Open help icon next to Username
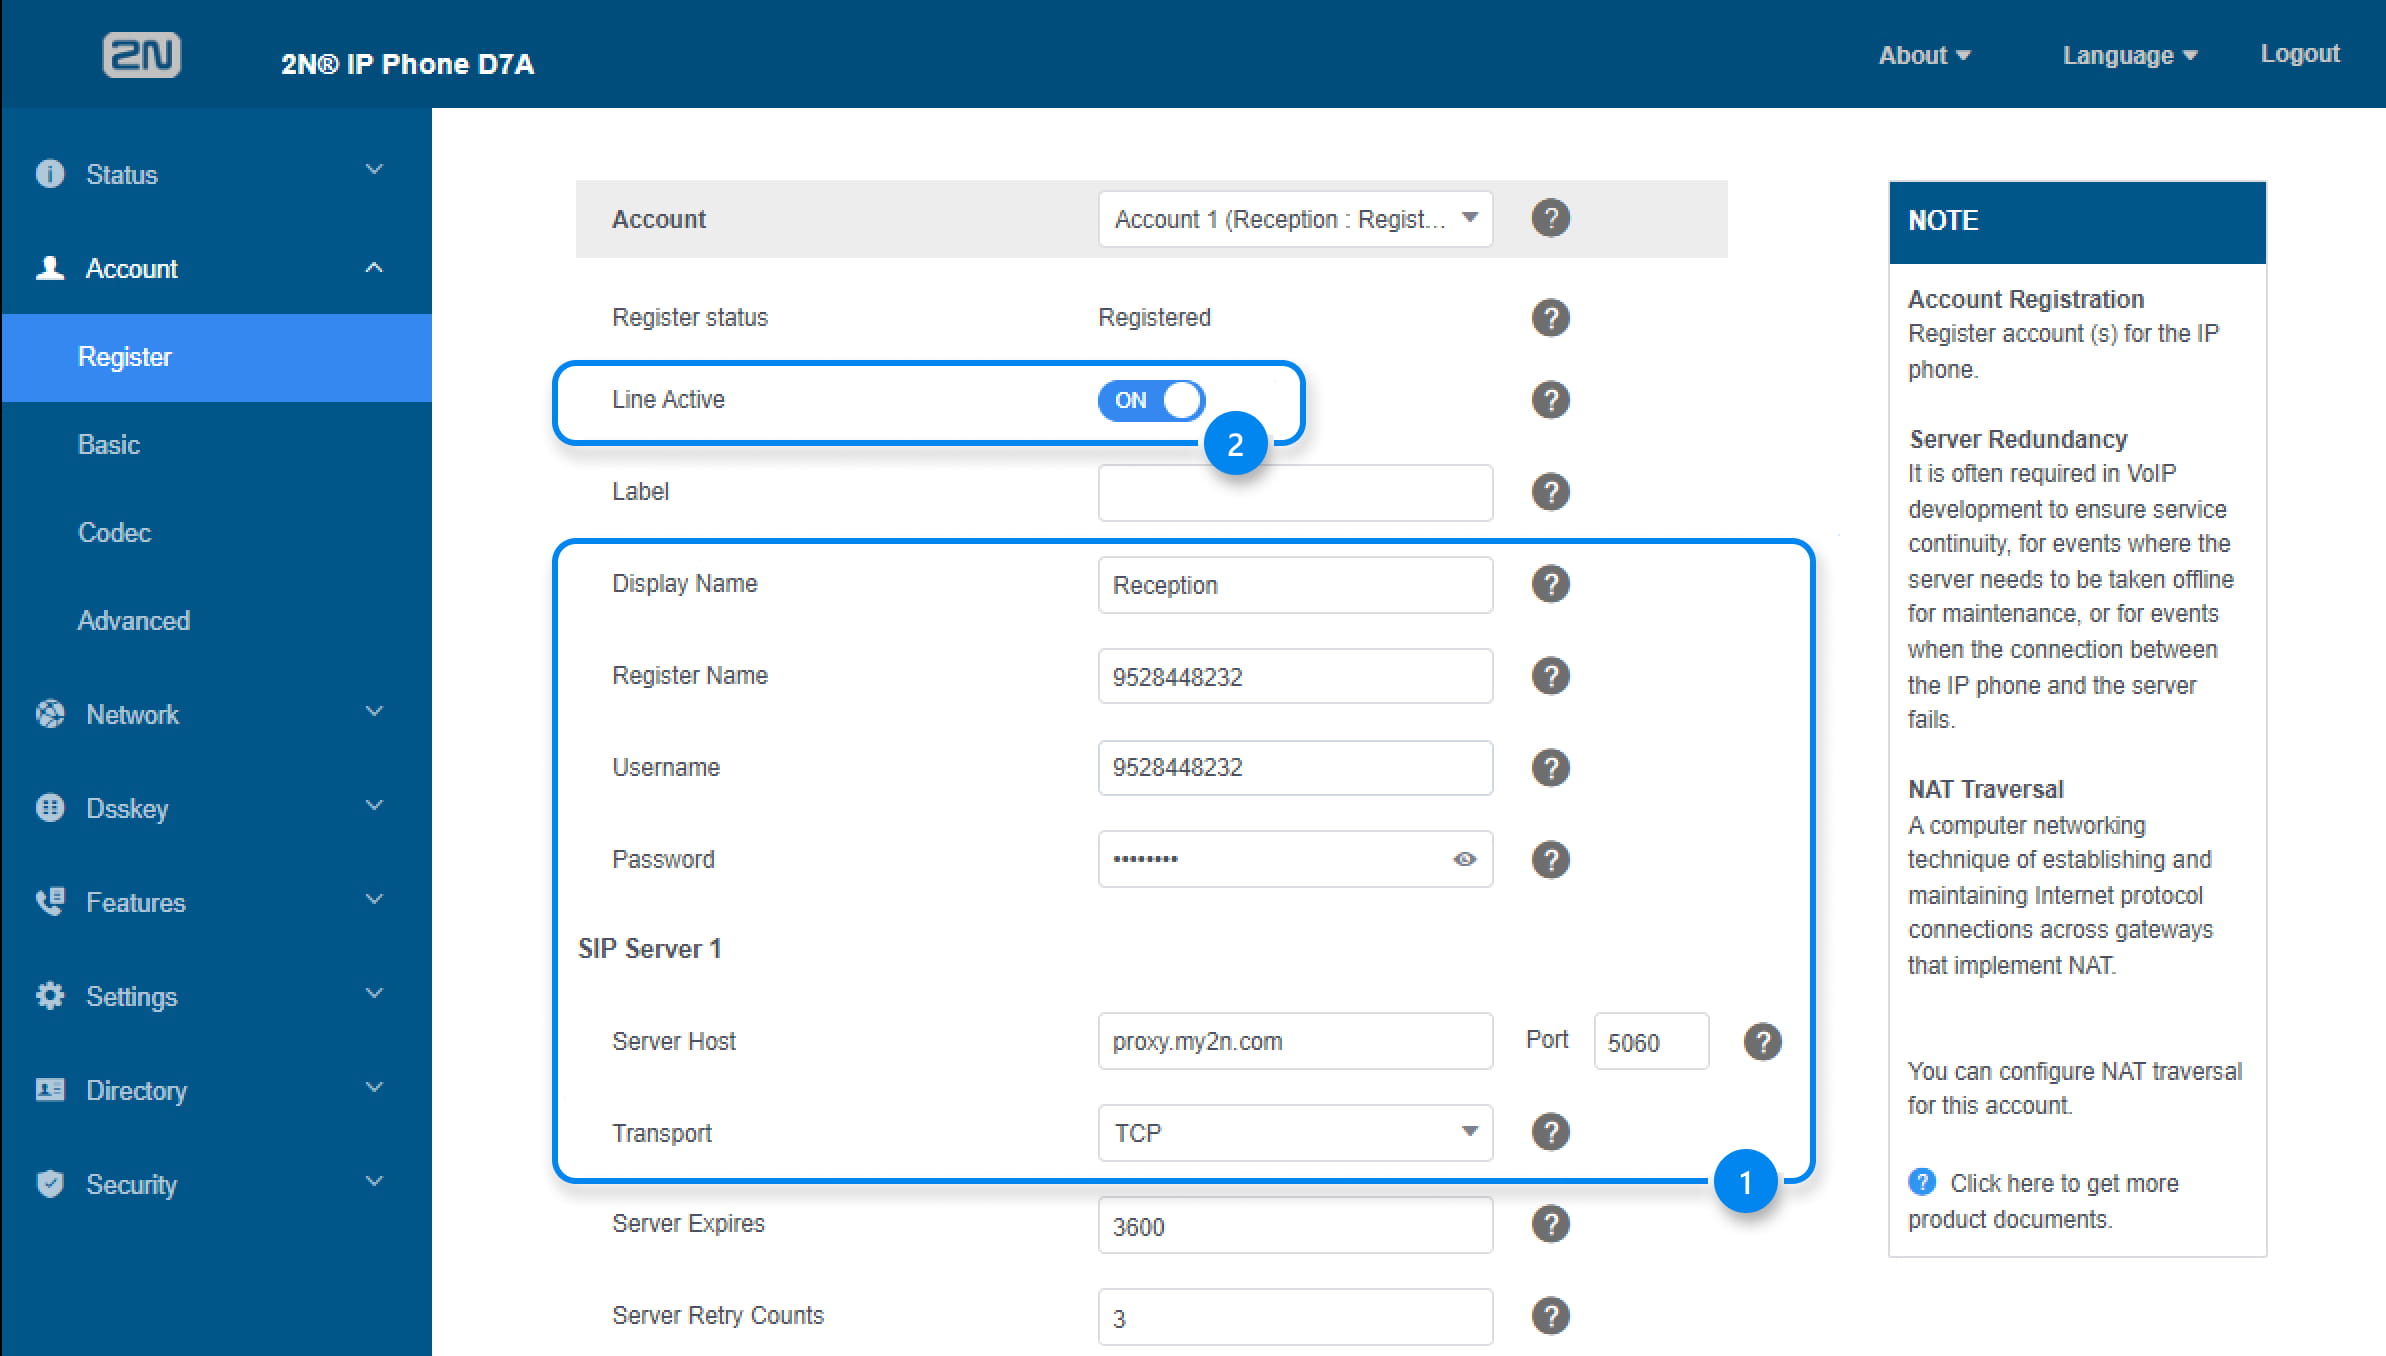 click(1550, 768)
